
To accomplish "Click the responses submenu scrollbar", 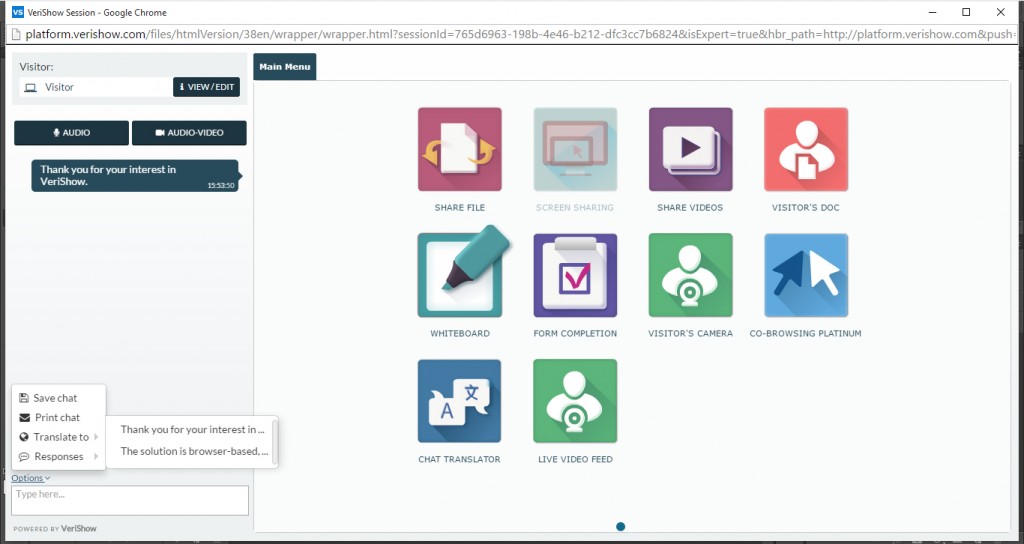I will point(275,442).
